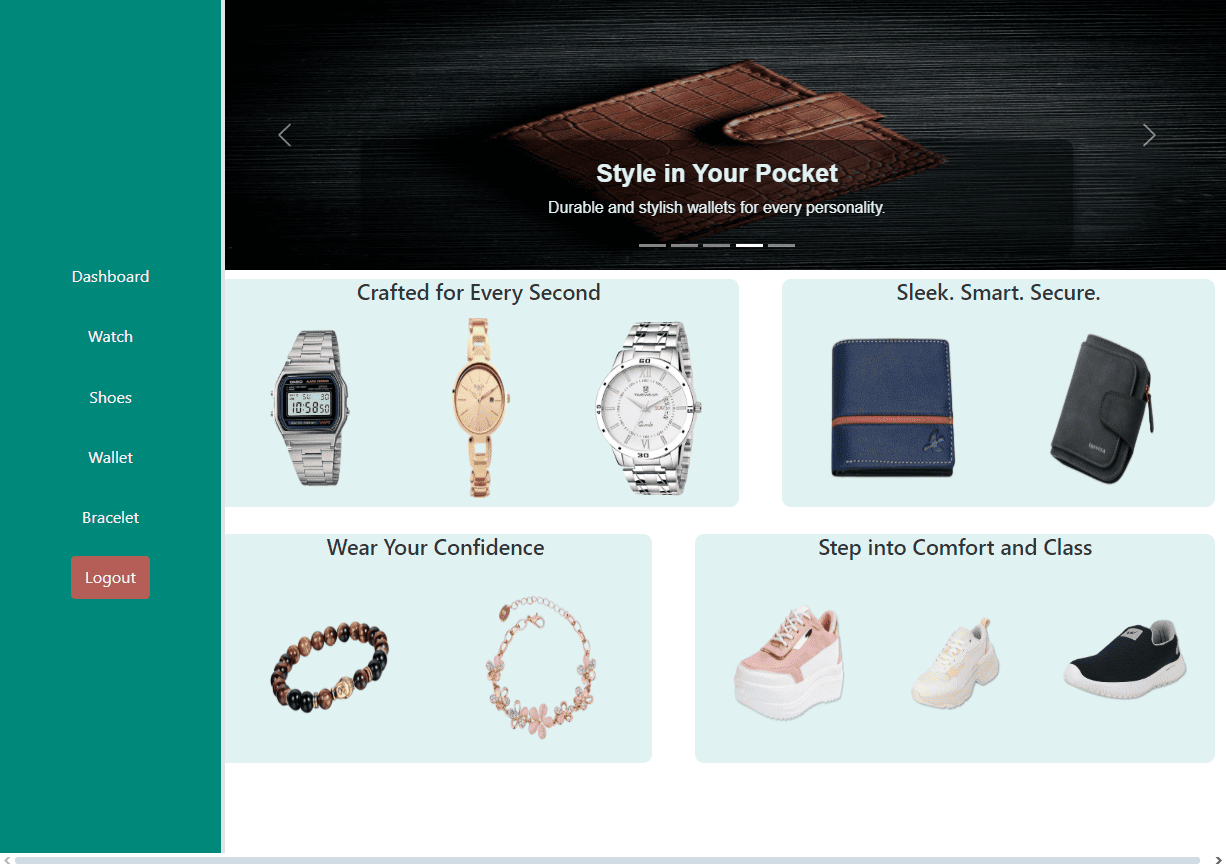The width and height of the screenshot is (1226, 868).
Task: Jump to the last carousel indicator
Action: click(x=781, y=245)
